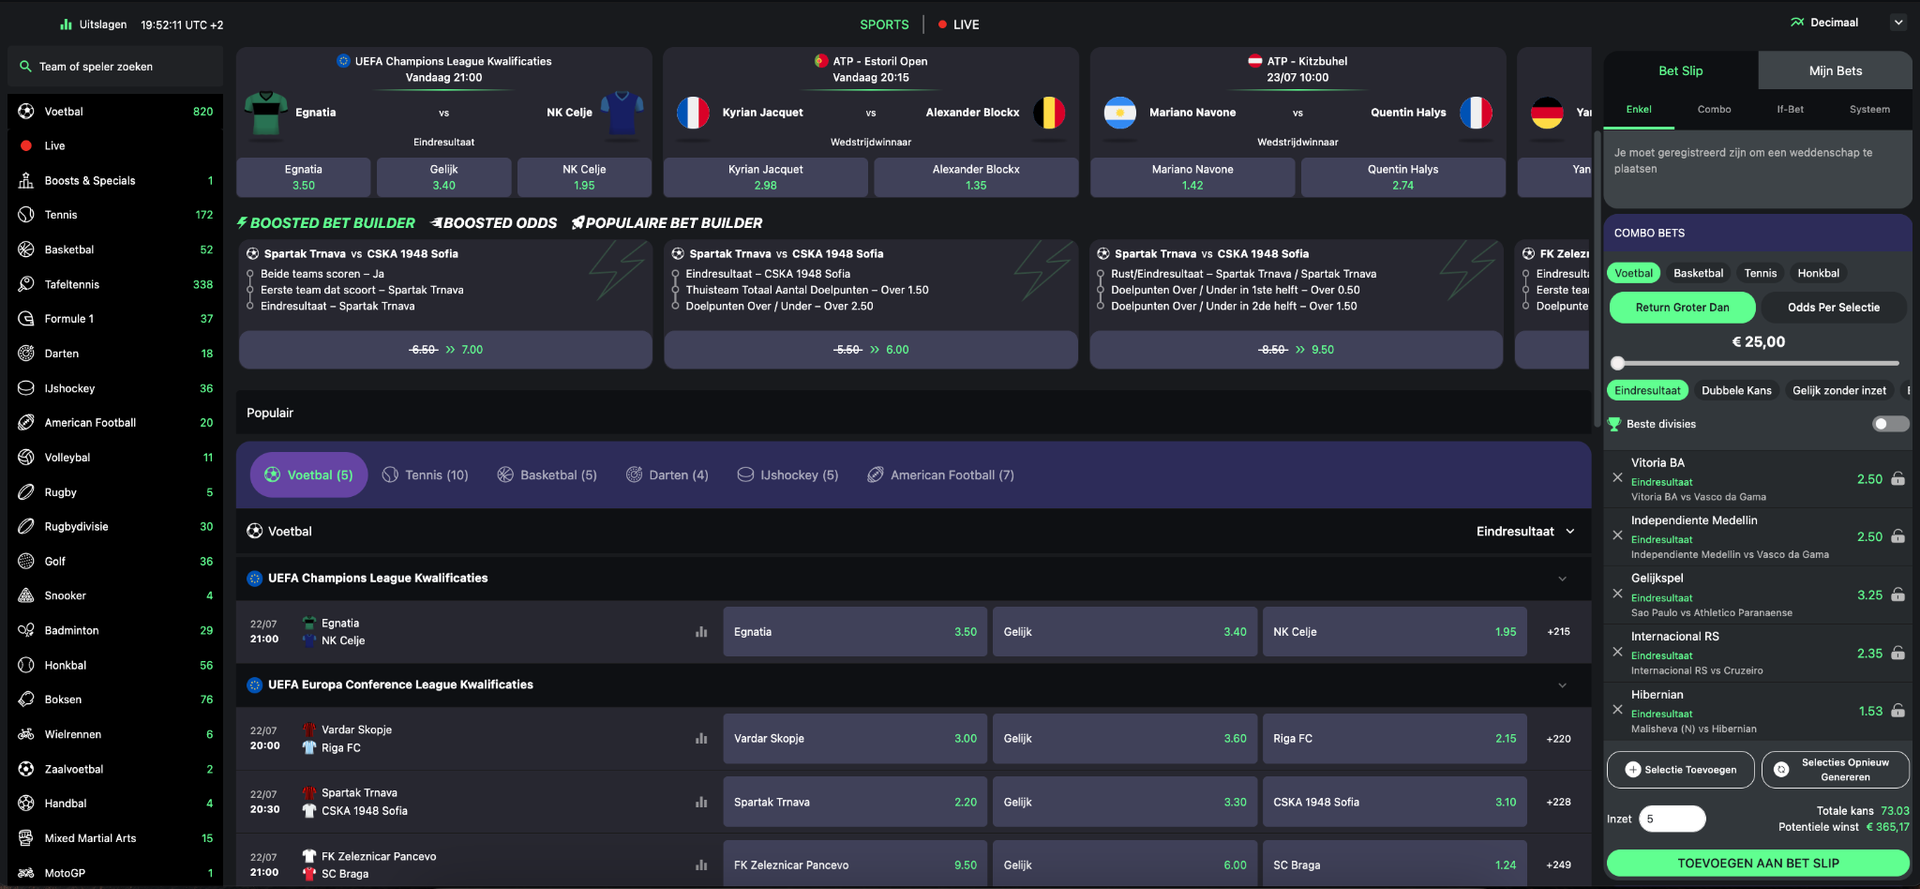Expand +228 more markets for Spartak Trnava match
The image size is (1920, 889).
[1558, 802]
